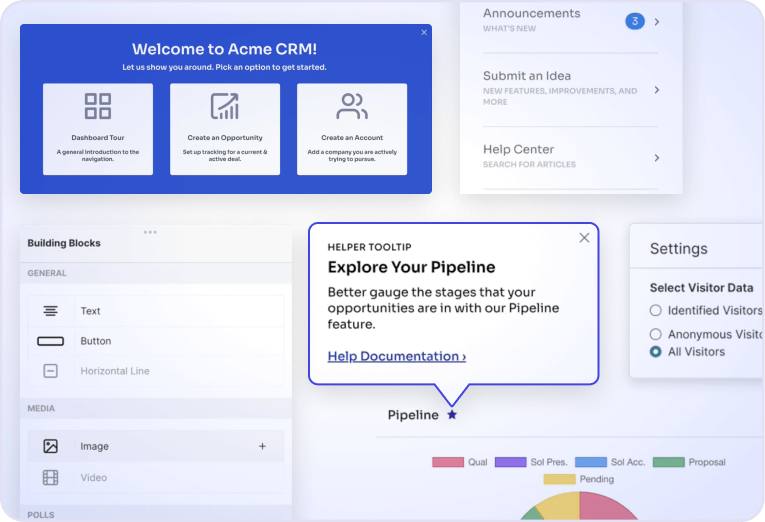Select the Image building block row

[156, 446]
